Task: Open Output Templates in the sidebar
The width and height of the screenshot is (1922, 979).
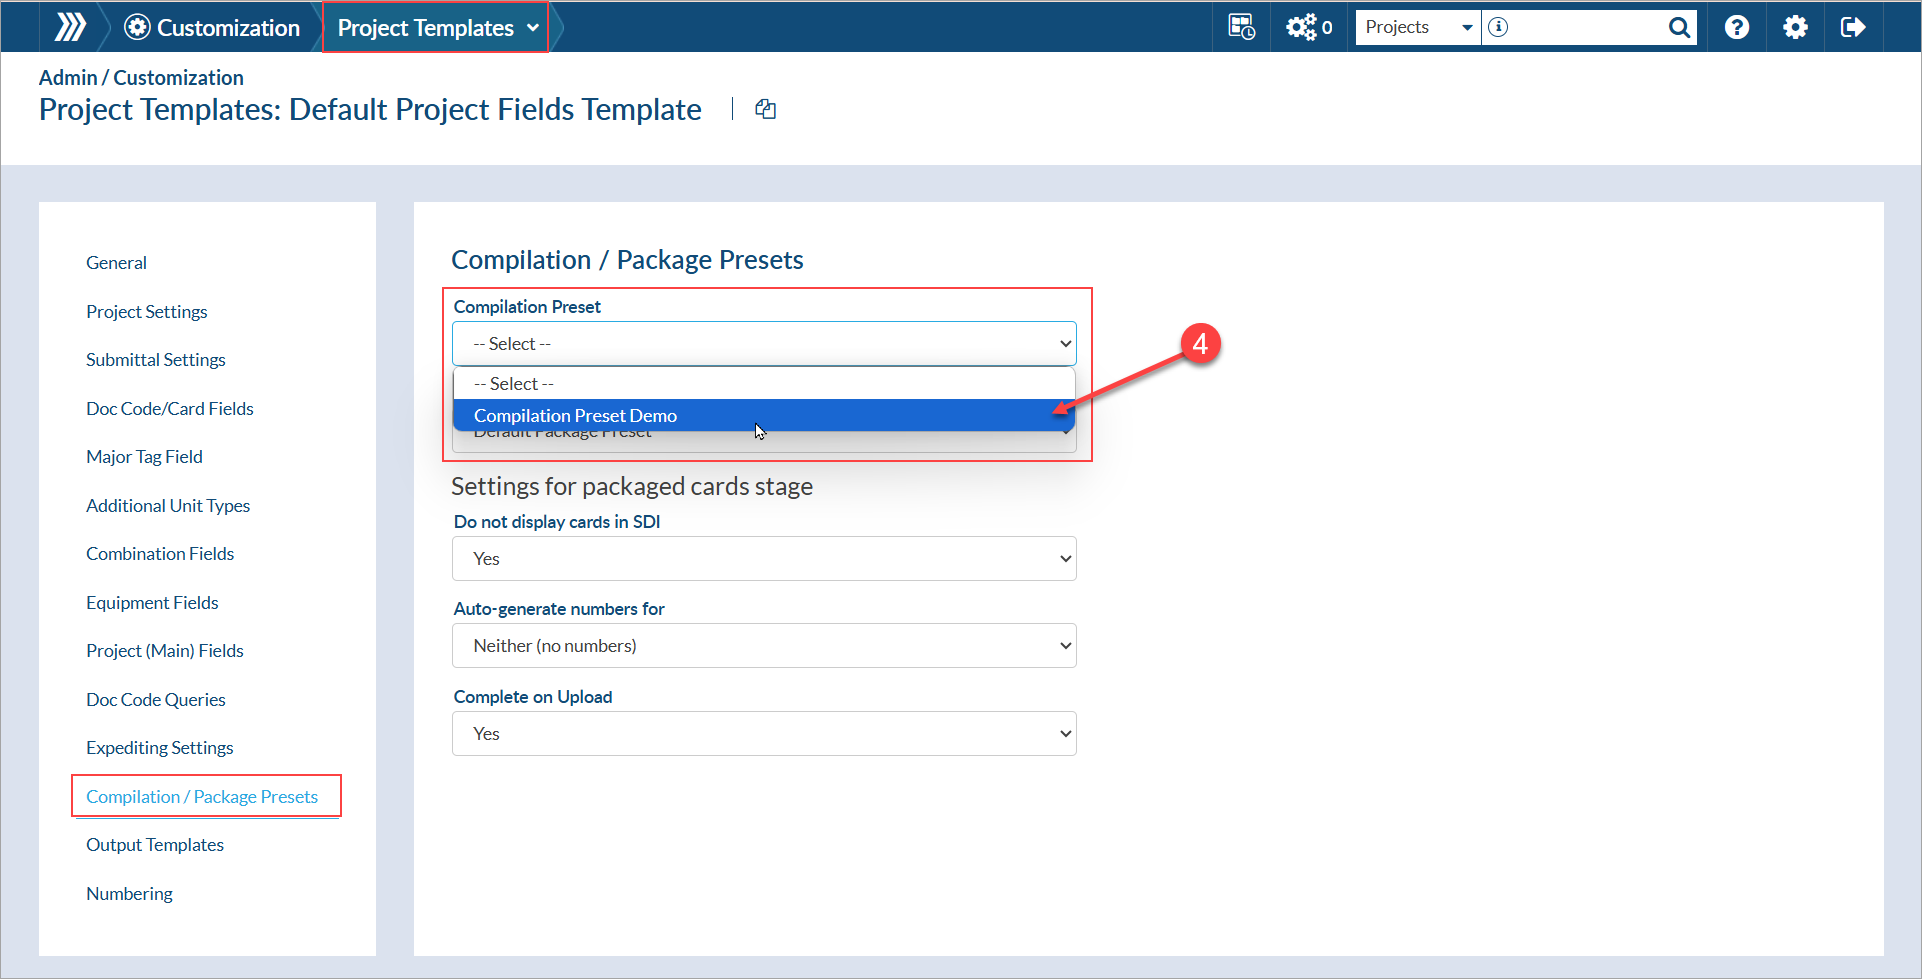Action: coord(155,845)
